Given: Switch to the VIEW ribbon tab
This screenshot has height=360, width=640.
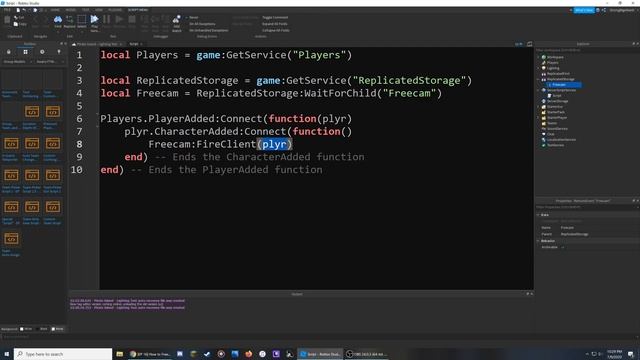Looking at the screenshot, I should click(x=99, y=10).
